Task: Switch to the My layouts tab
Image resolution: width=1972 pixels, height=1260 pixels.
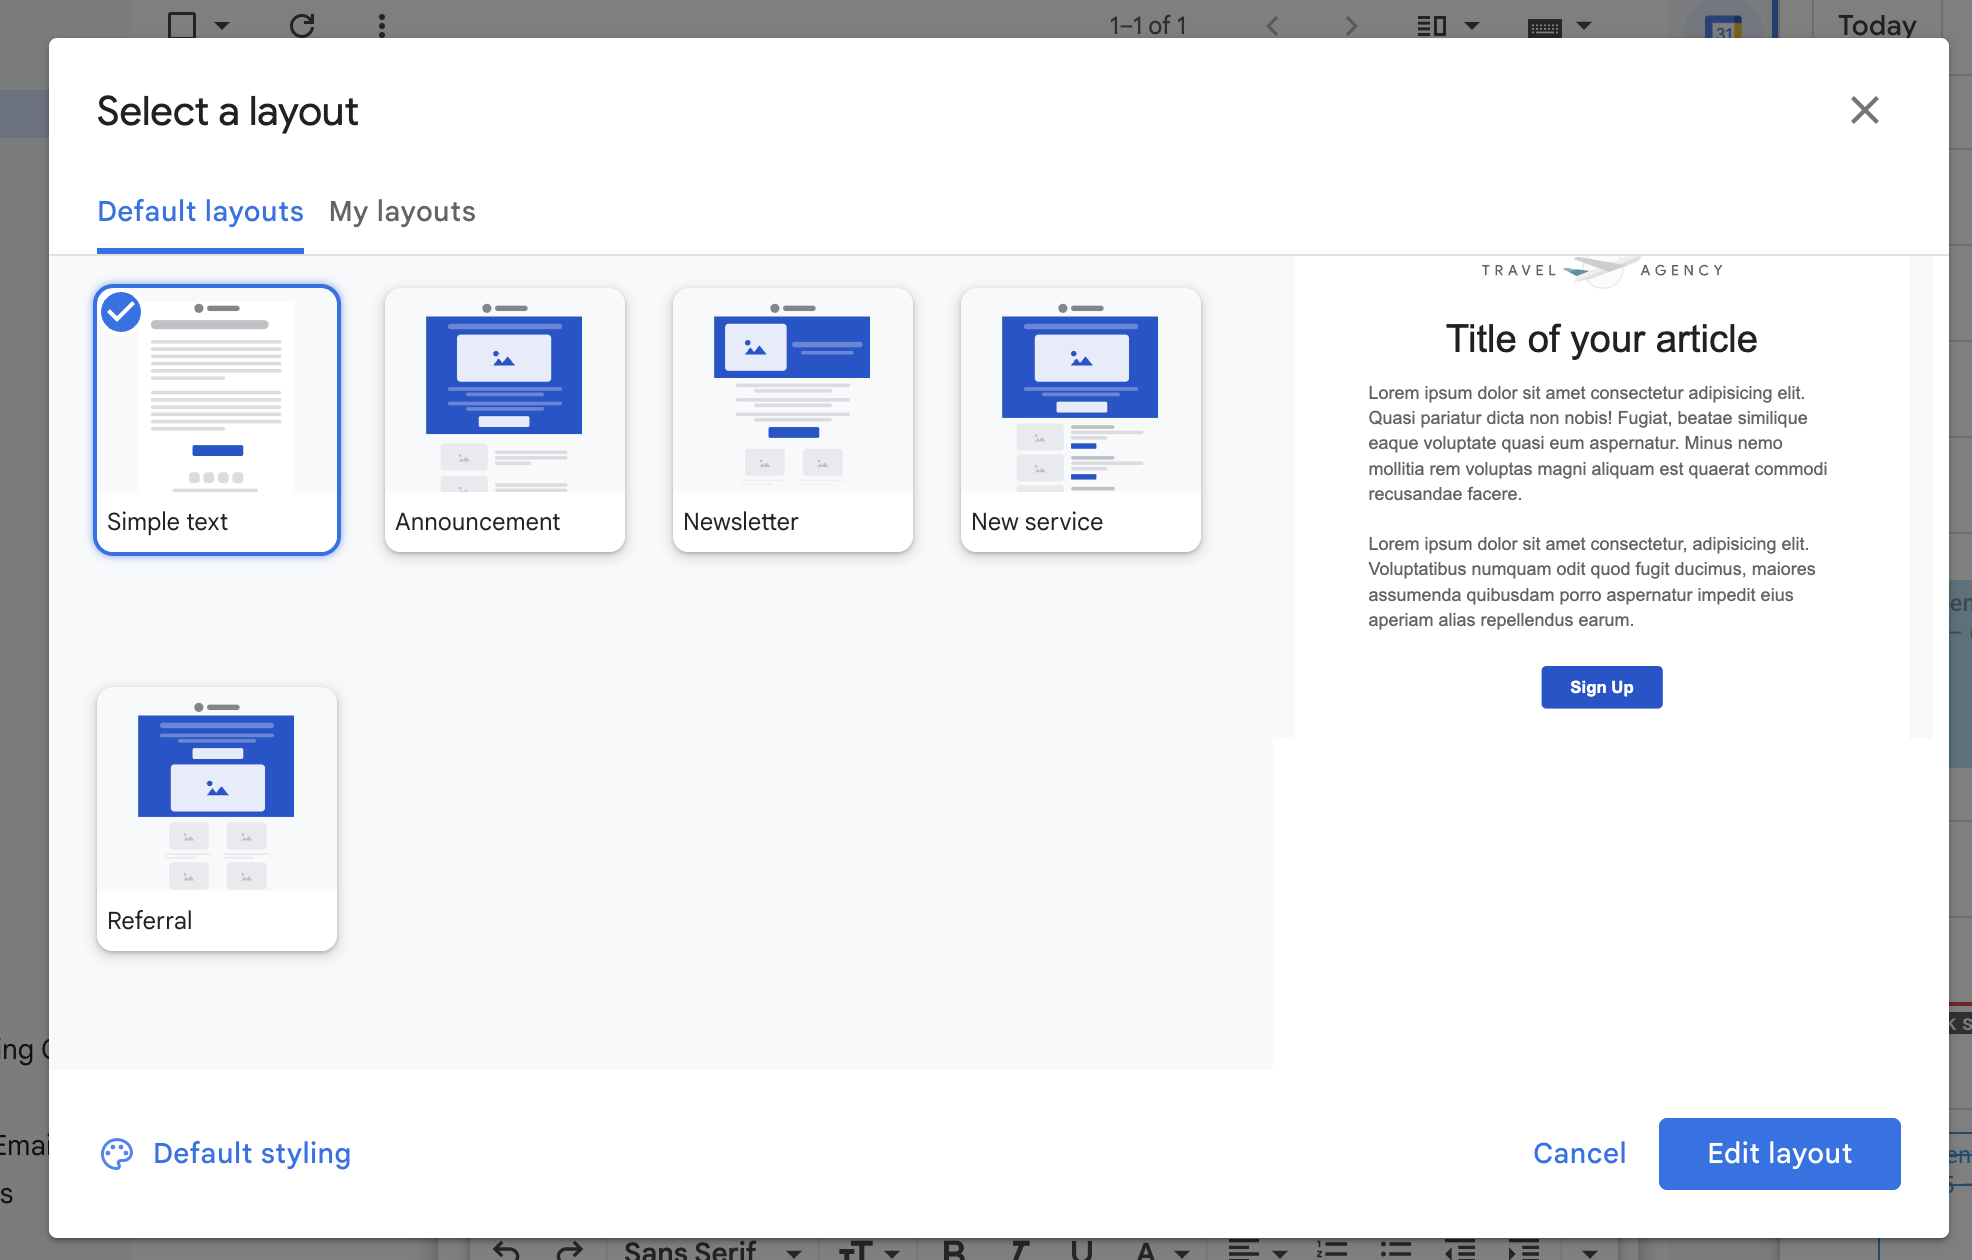Action: coord(402,212)
